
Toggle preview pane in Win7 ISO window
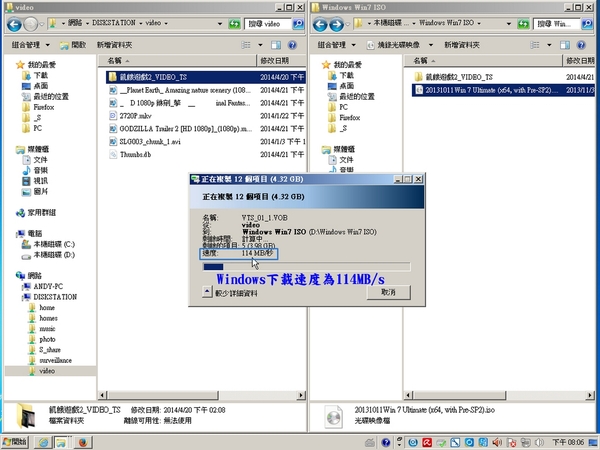(565, 45)
